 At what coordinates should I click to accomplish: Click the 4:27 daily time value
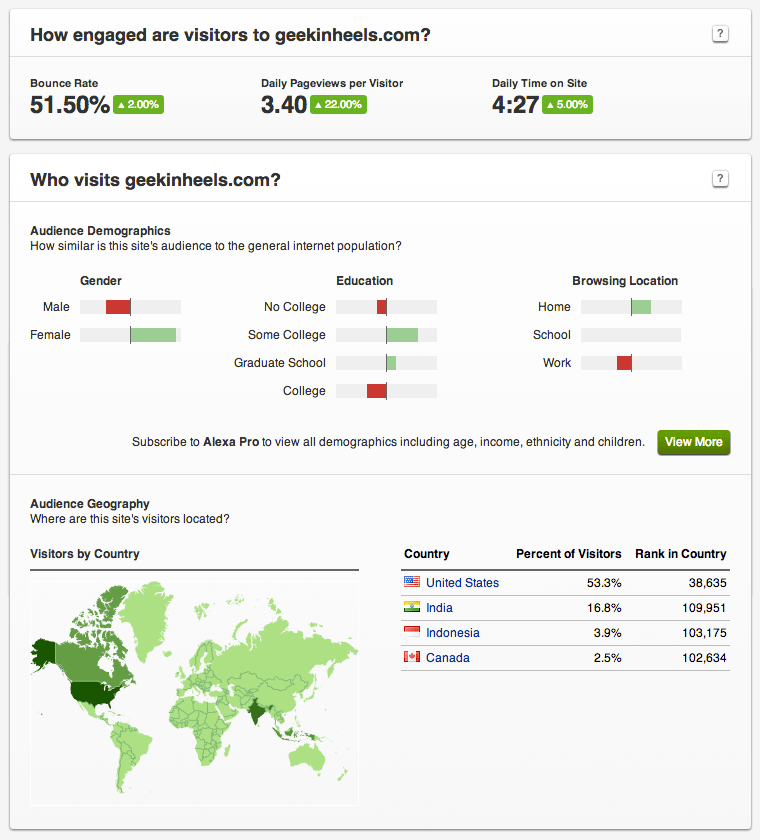point(515,104)
